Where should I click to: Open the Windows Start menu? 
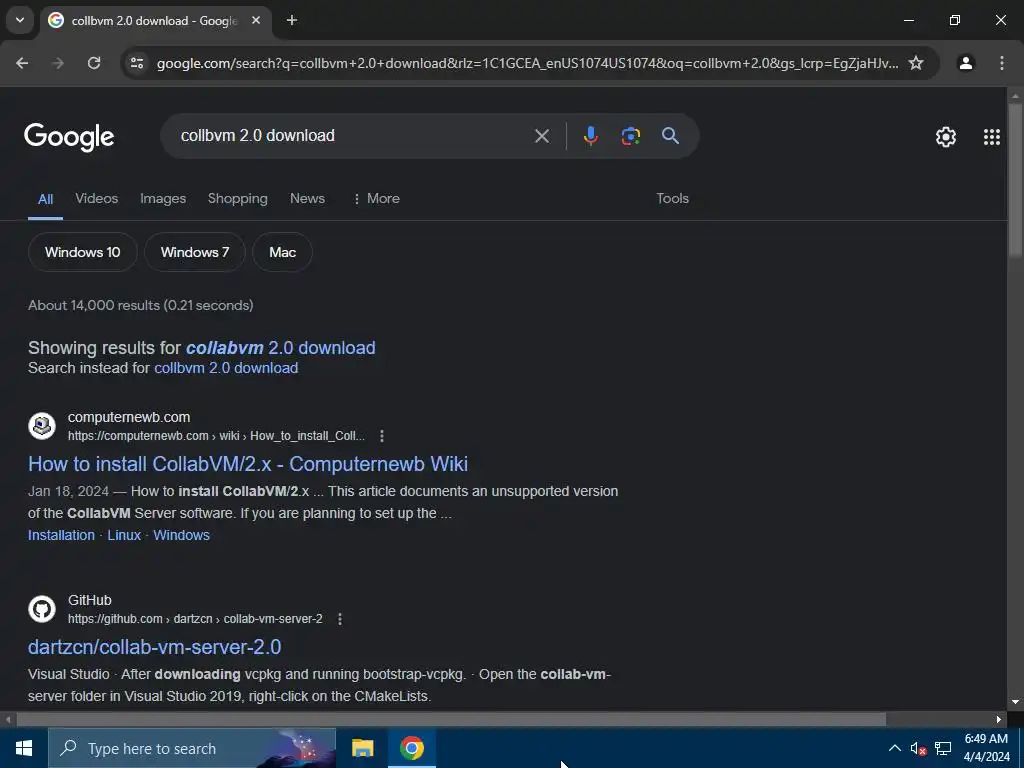point(24,748)
